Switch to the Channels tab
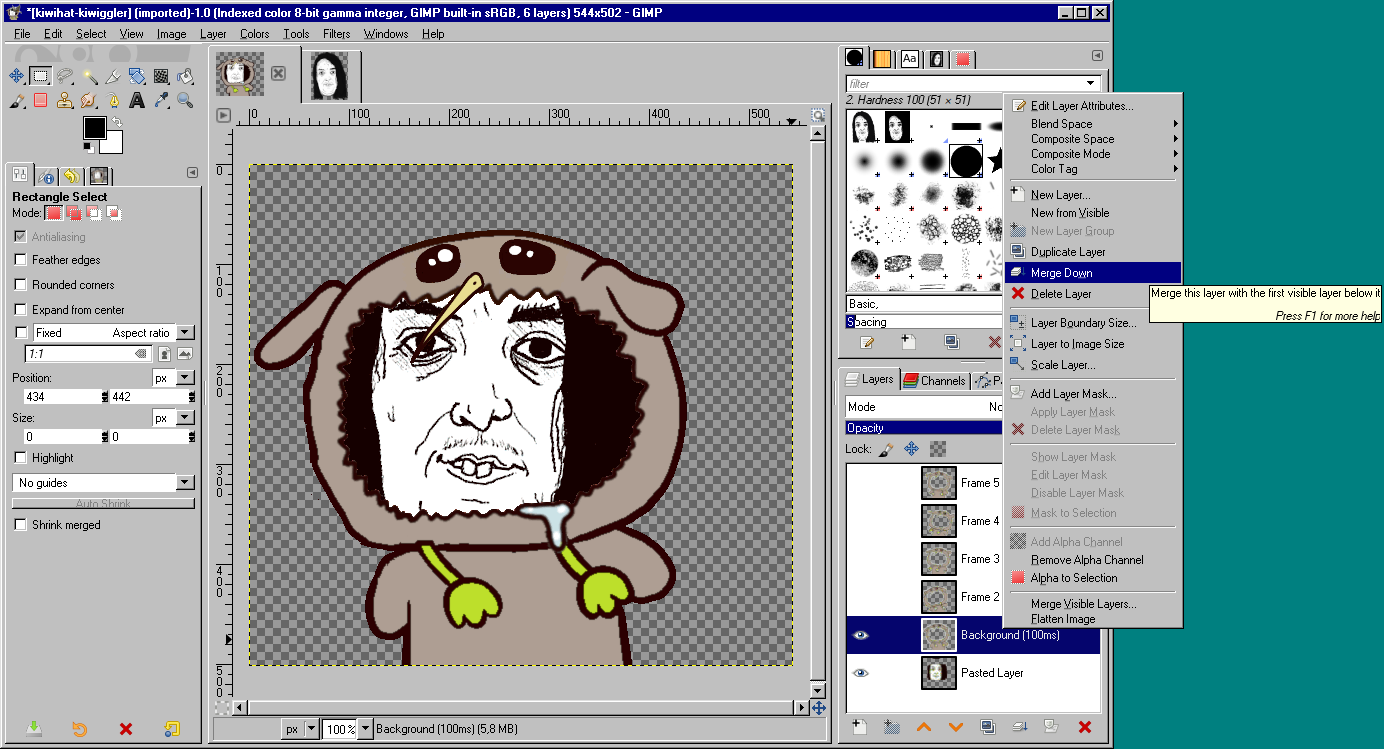 pyautogui.click(x=934, y=380)
